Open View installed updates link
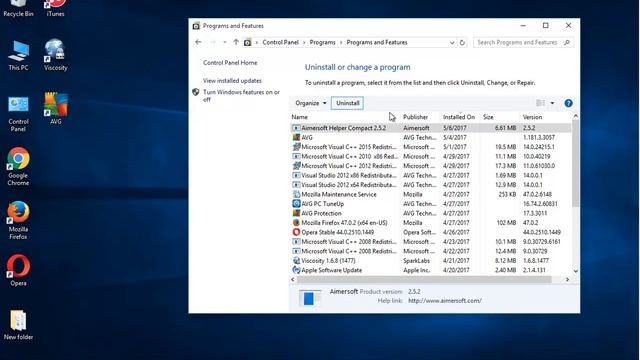 (232, 81)
